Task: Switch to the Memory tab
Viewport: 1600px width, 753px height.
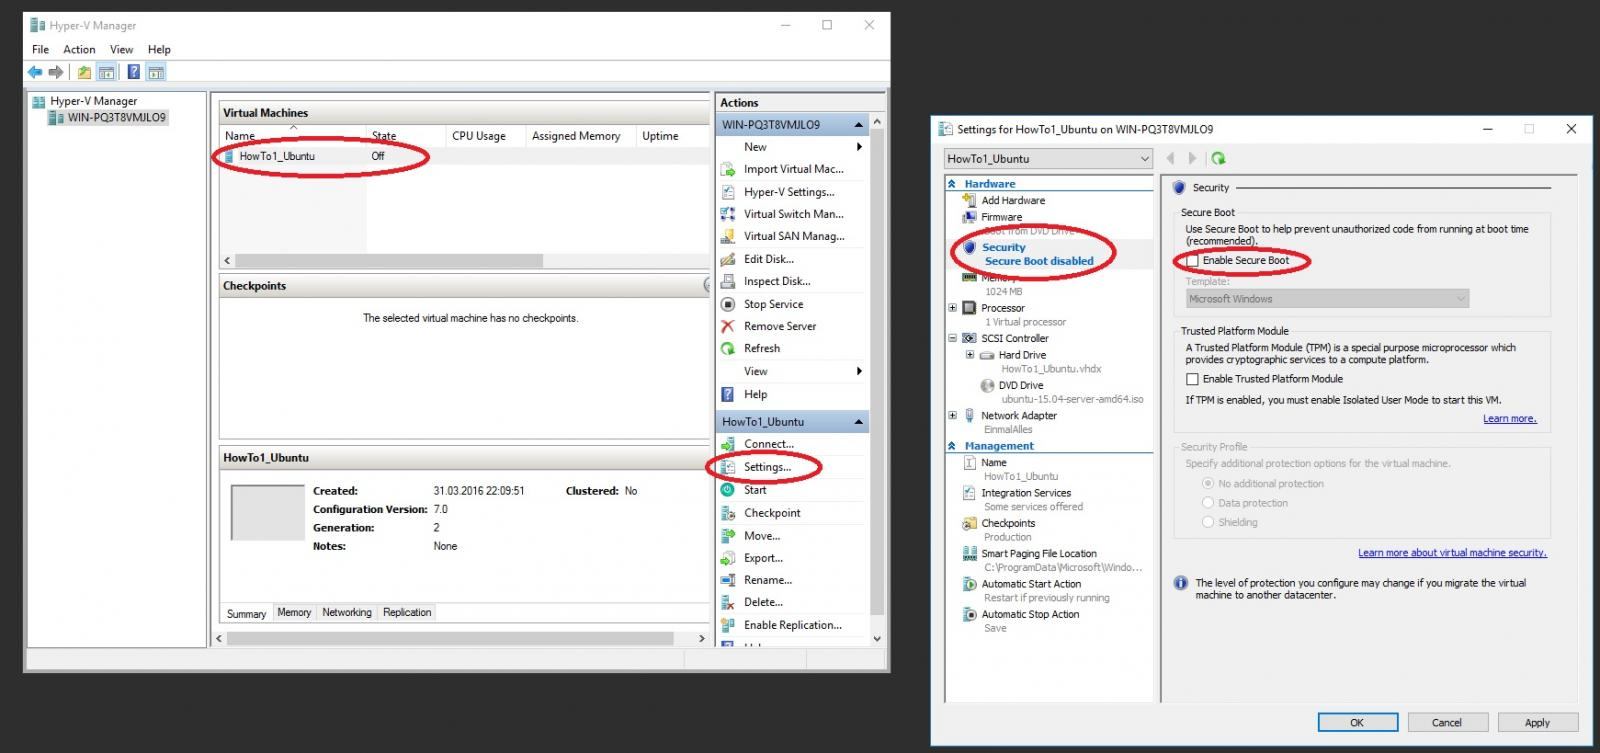Action: coord(294,612)
